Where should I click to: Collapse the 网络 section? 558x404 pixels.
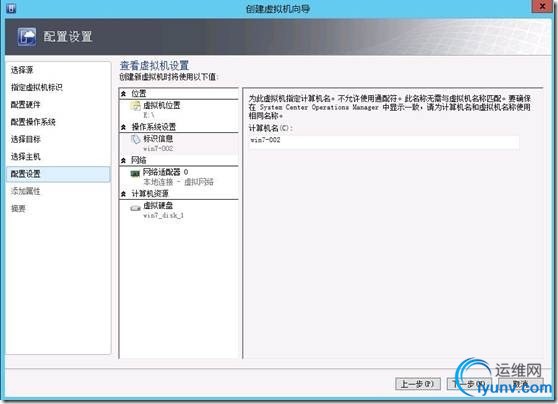pyautogui.click(x=123, y=161)
